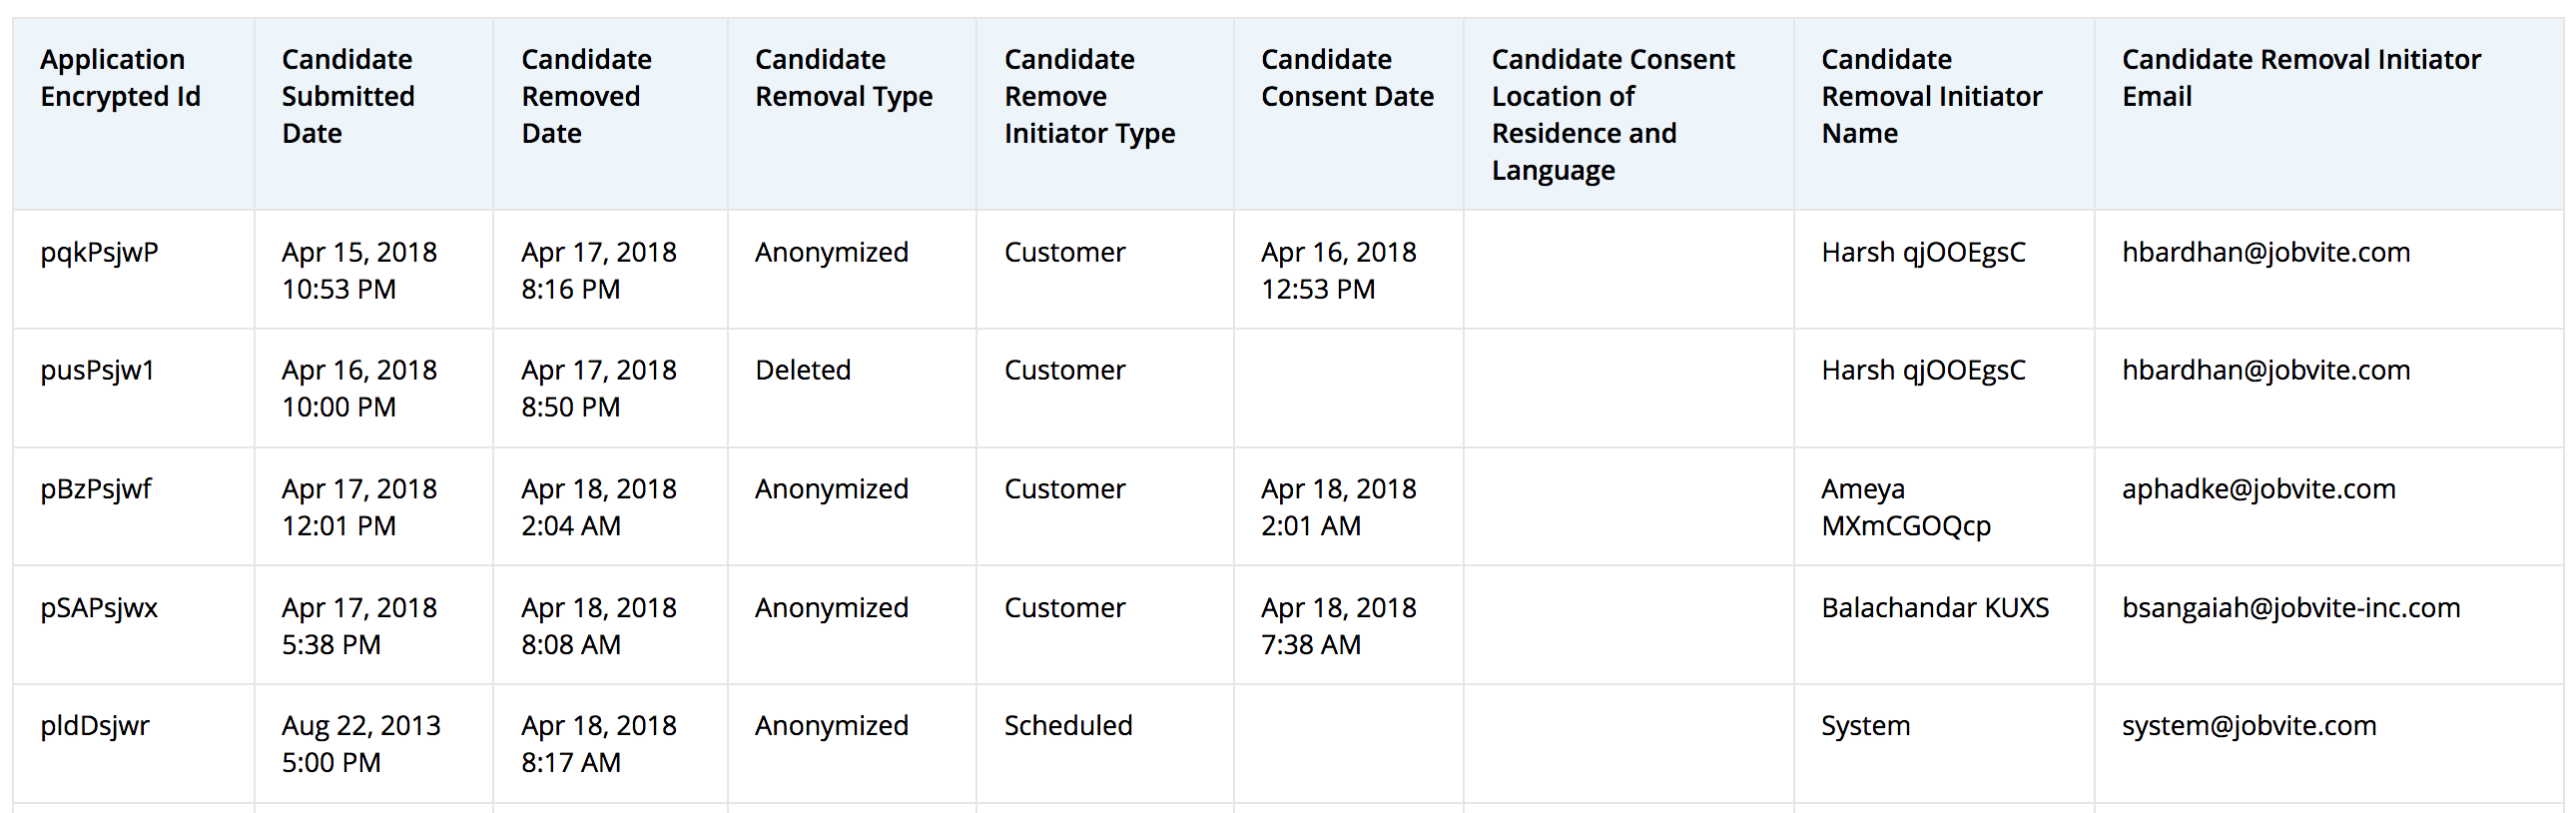This screenshot has height=813, width=2576.
Task: Select the Scheduled initiator type cell
Action: click(x=1067, y=725)
